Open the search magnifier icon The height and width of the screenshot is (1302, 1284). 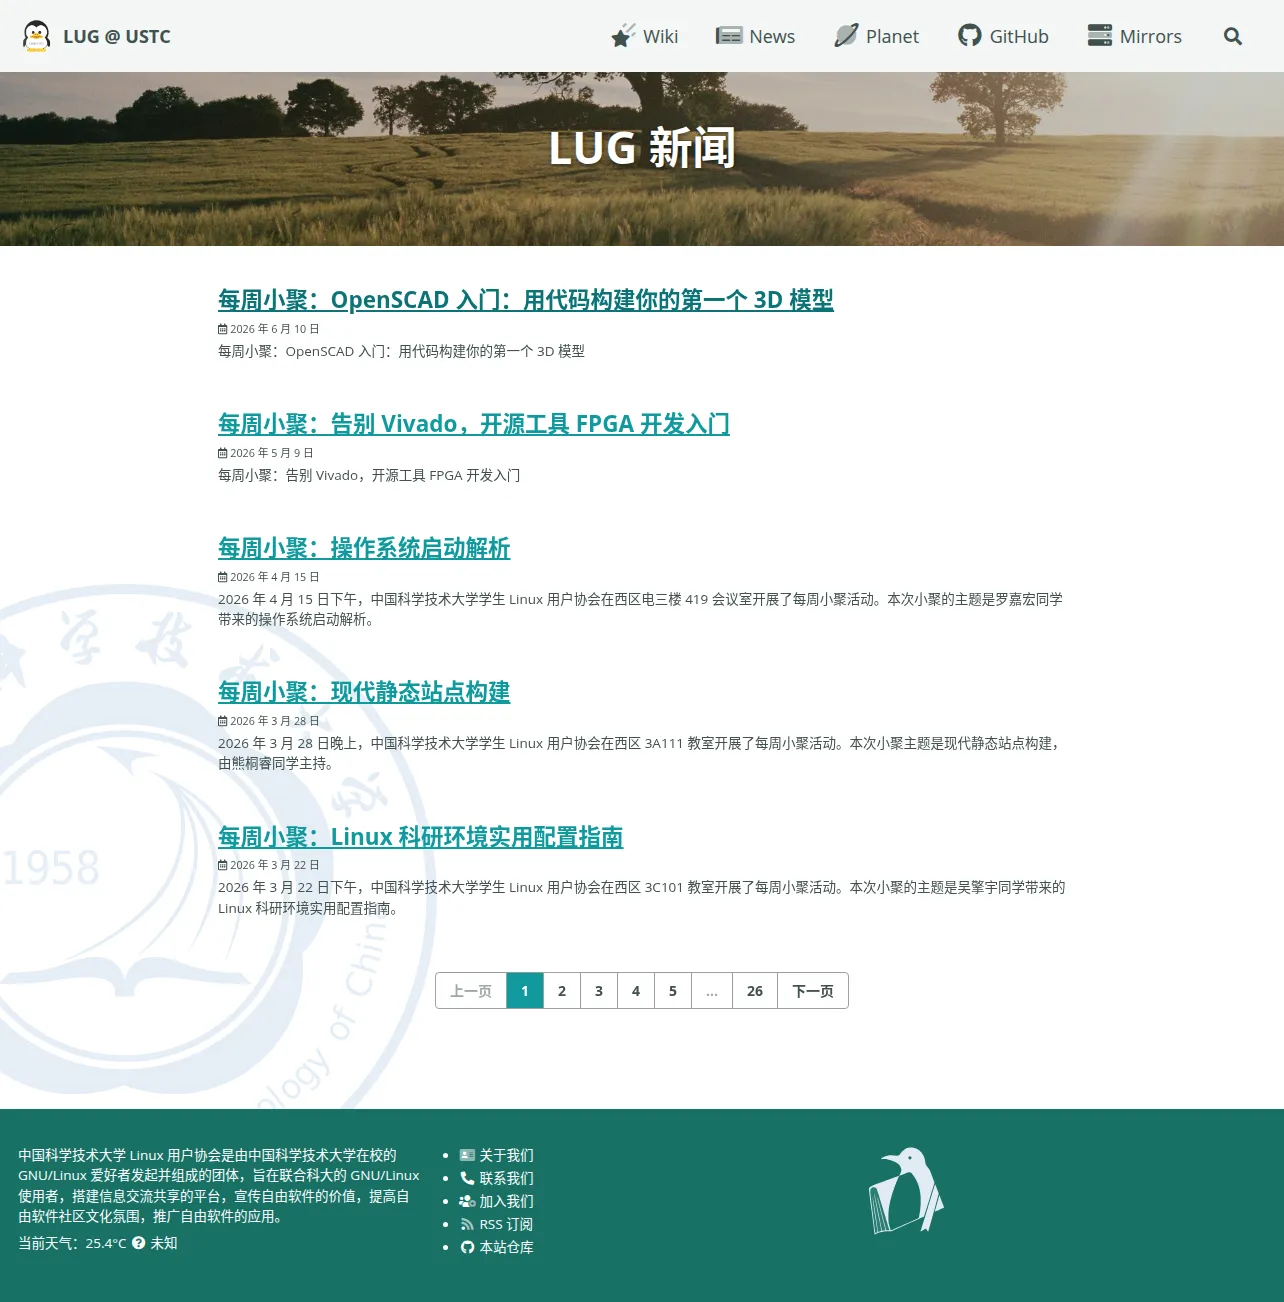point(1233,36)
